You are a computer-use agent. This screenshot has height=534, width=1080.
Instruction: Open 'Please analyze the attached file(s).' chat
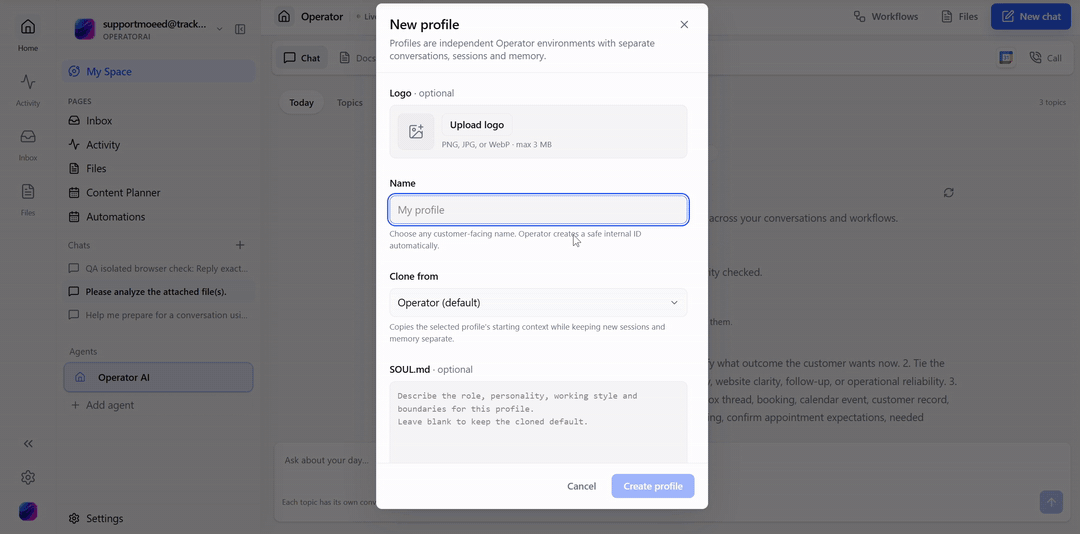158,291
